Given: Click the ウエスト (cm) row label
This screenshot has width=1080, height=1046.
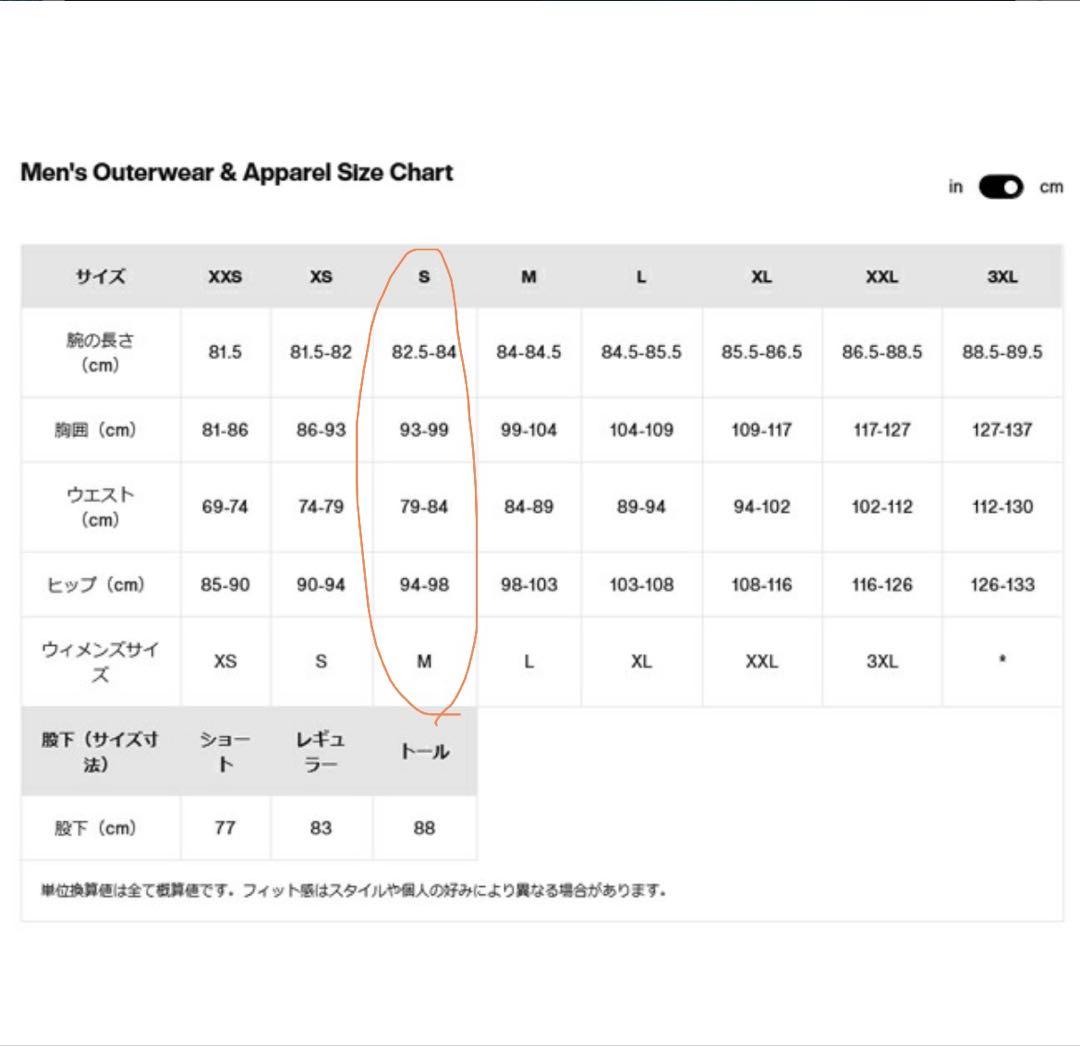Looking at the screenshot, I should (100, 507).
